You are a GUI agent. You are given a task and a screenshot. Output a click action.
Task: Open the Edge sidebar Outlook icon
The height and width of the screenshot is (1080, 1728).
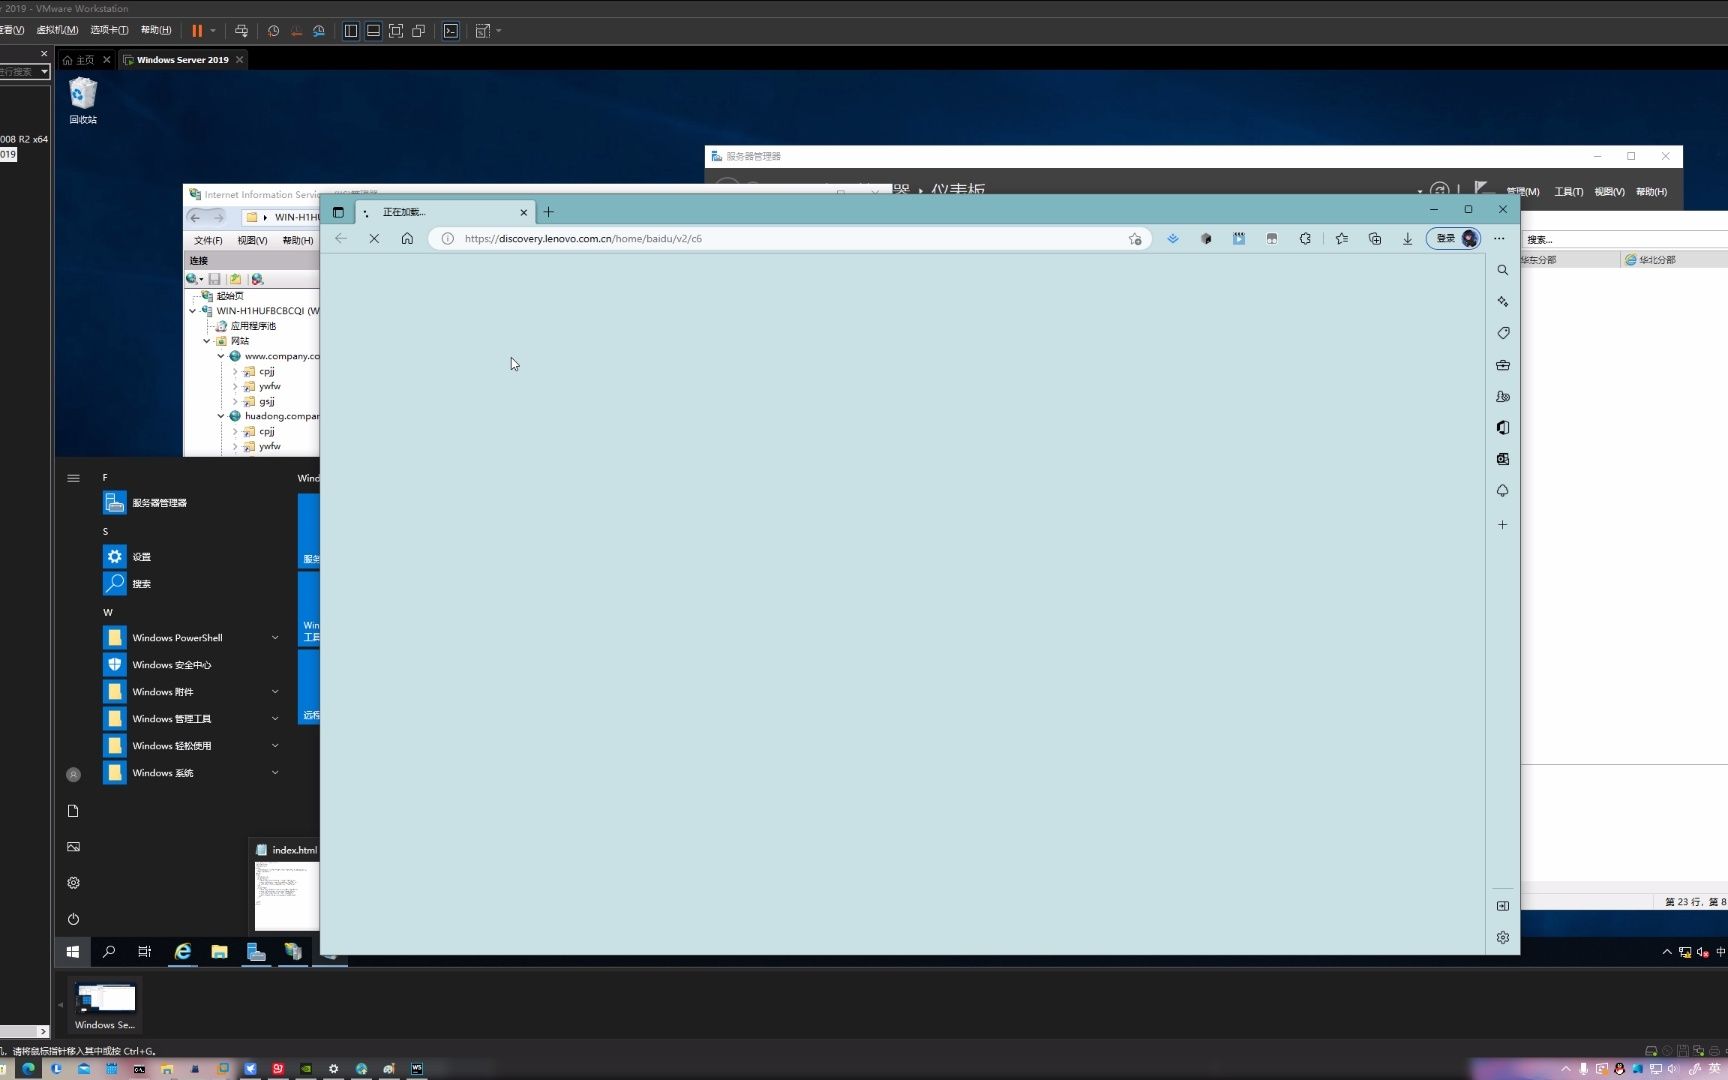point(1502,459)
